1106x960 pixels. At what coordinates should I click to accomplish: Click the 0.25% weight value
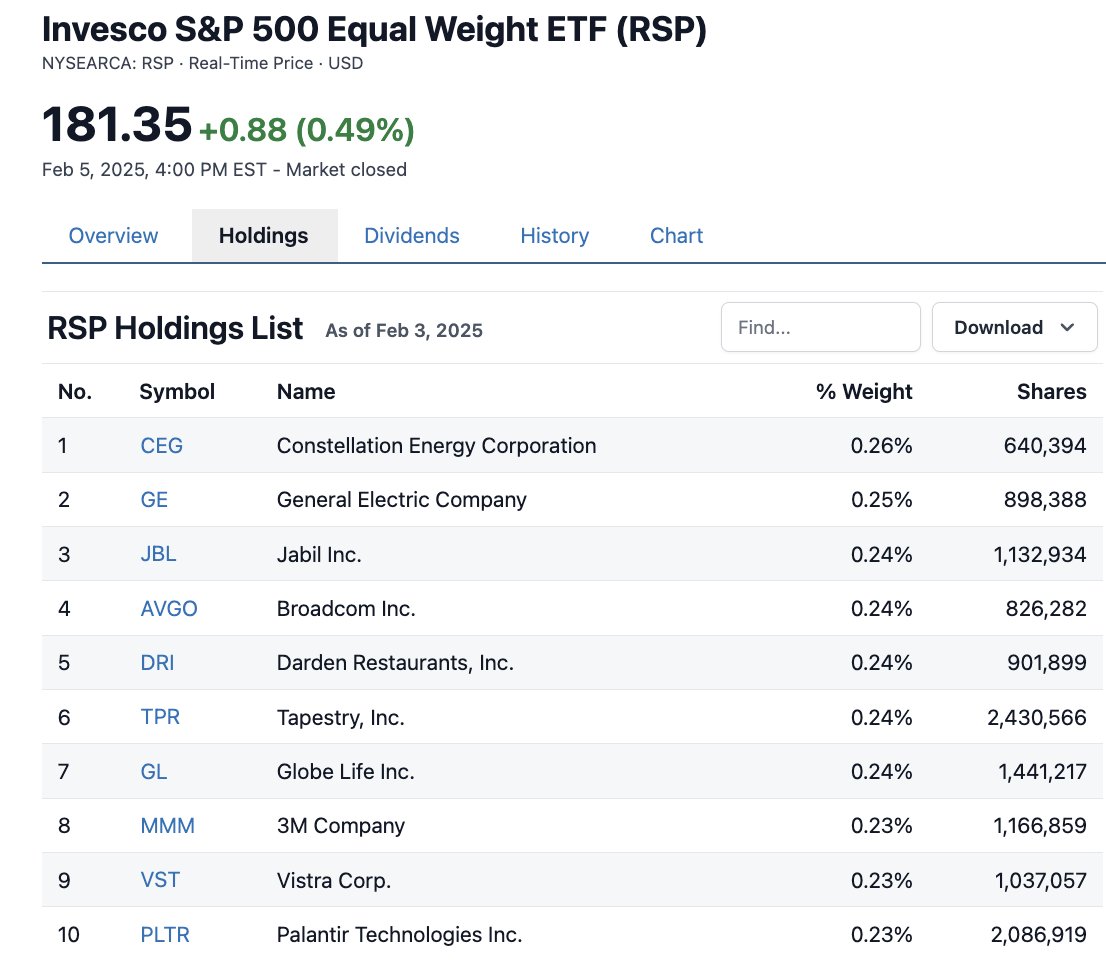882,500
